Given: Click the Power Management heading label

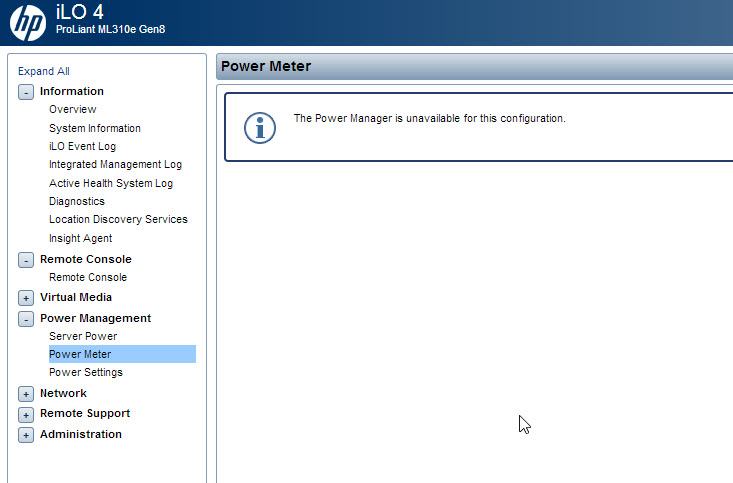Looking at the screenshot, I should tap(95, 318).
